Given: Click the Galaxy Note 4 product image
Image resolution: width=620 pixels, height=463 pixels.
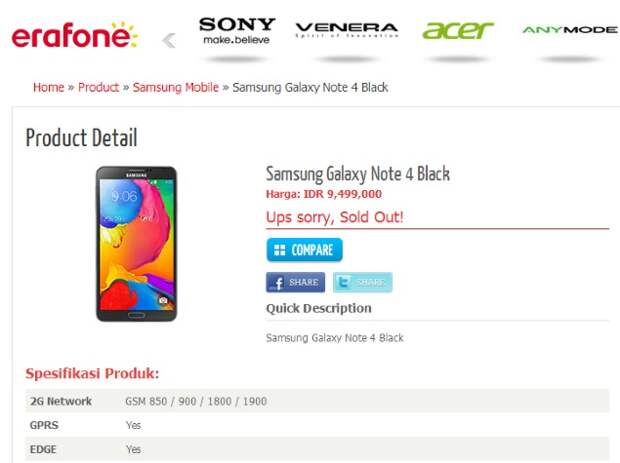Looking at the screenshot, I should [136, 244].
